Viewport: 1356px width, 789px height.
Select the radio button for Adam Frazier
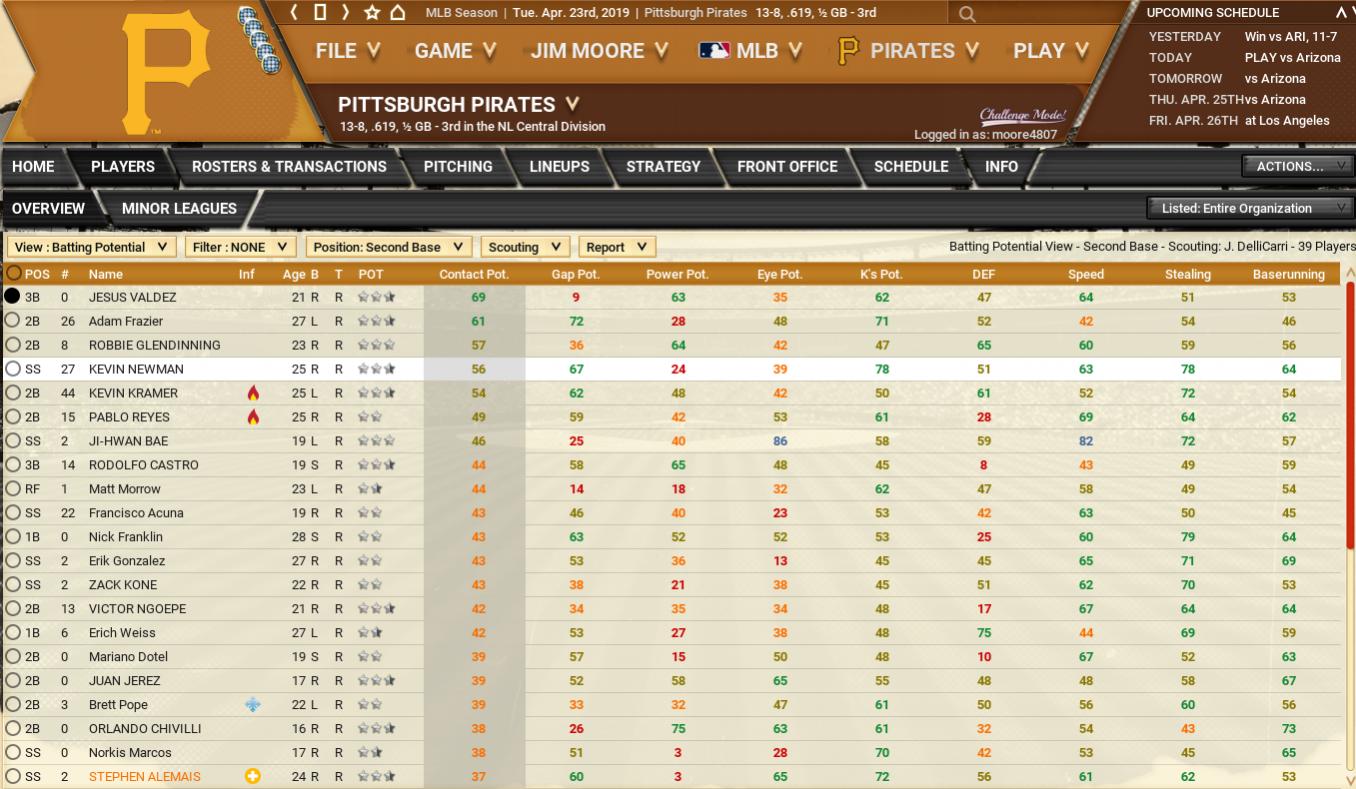coord(13,321)
